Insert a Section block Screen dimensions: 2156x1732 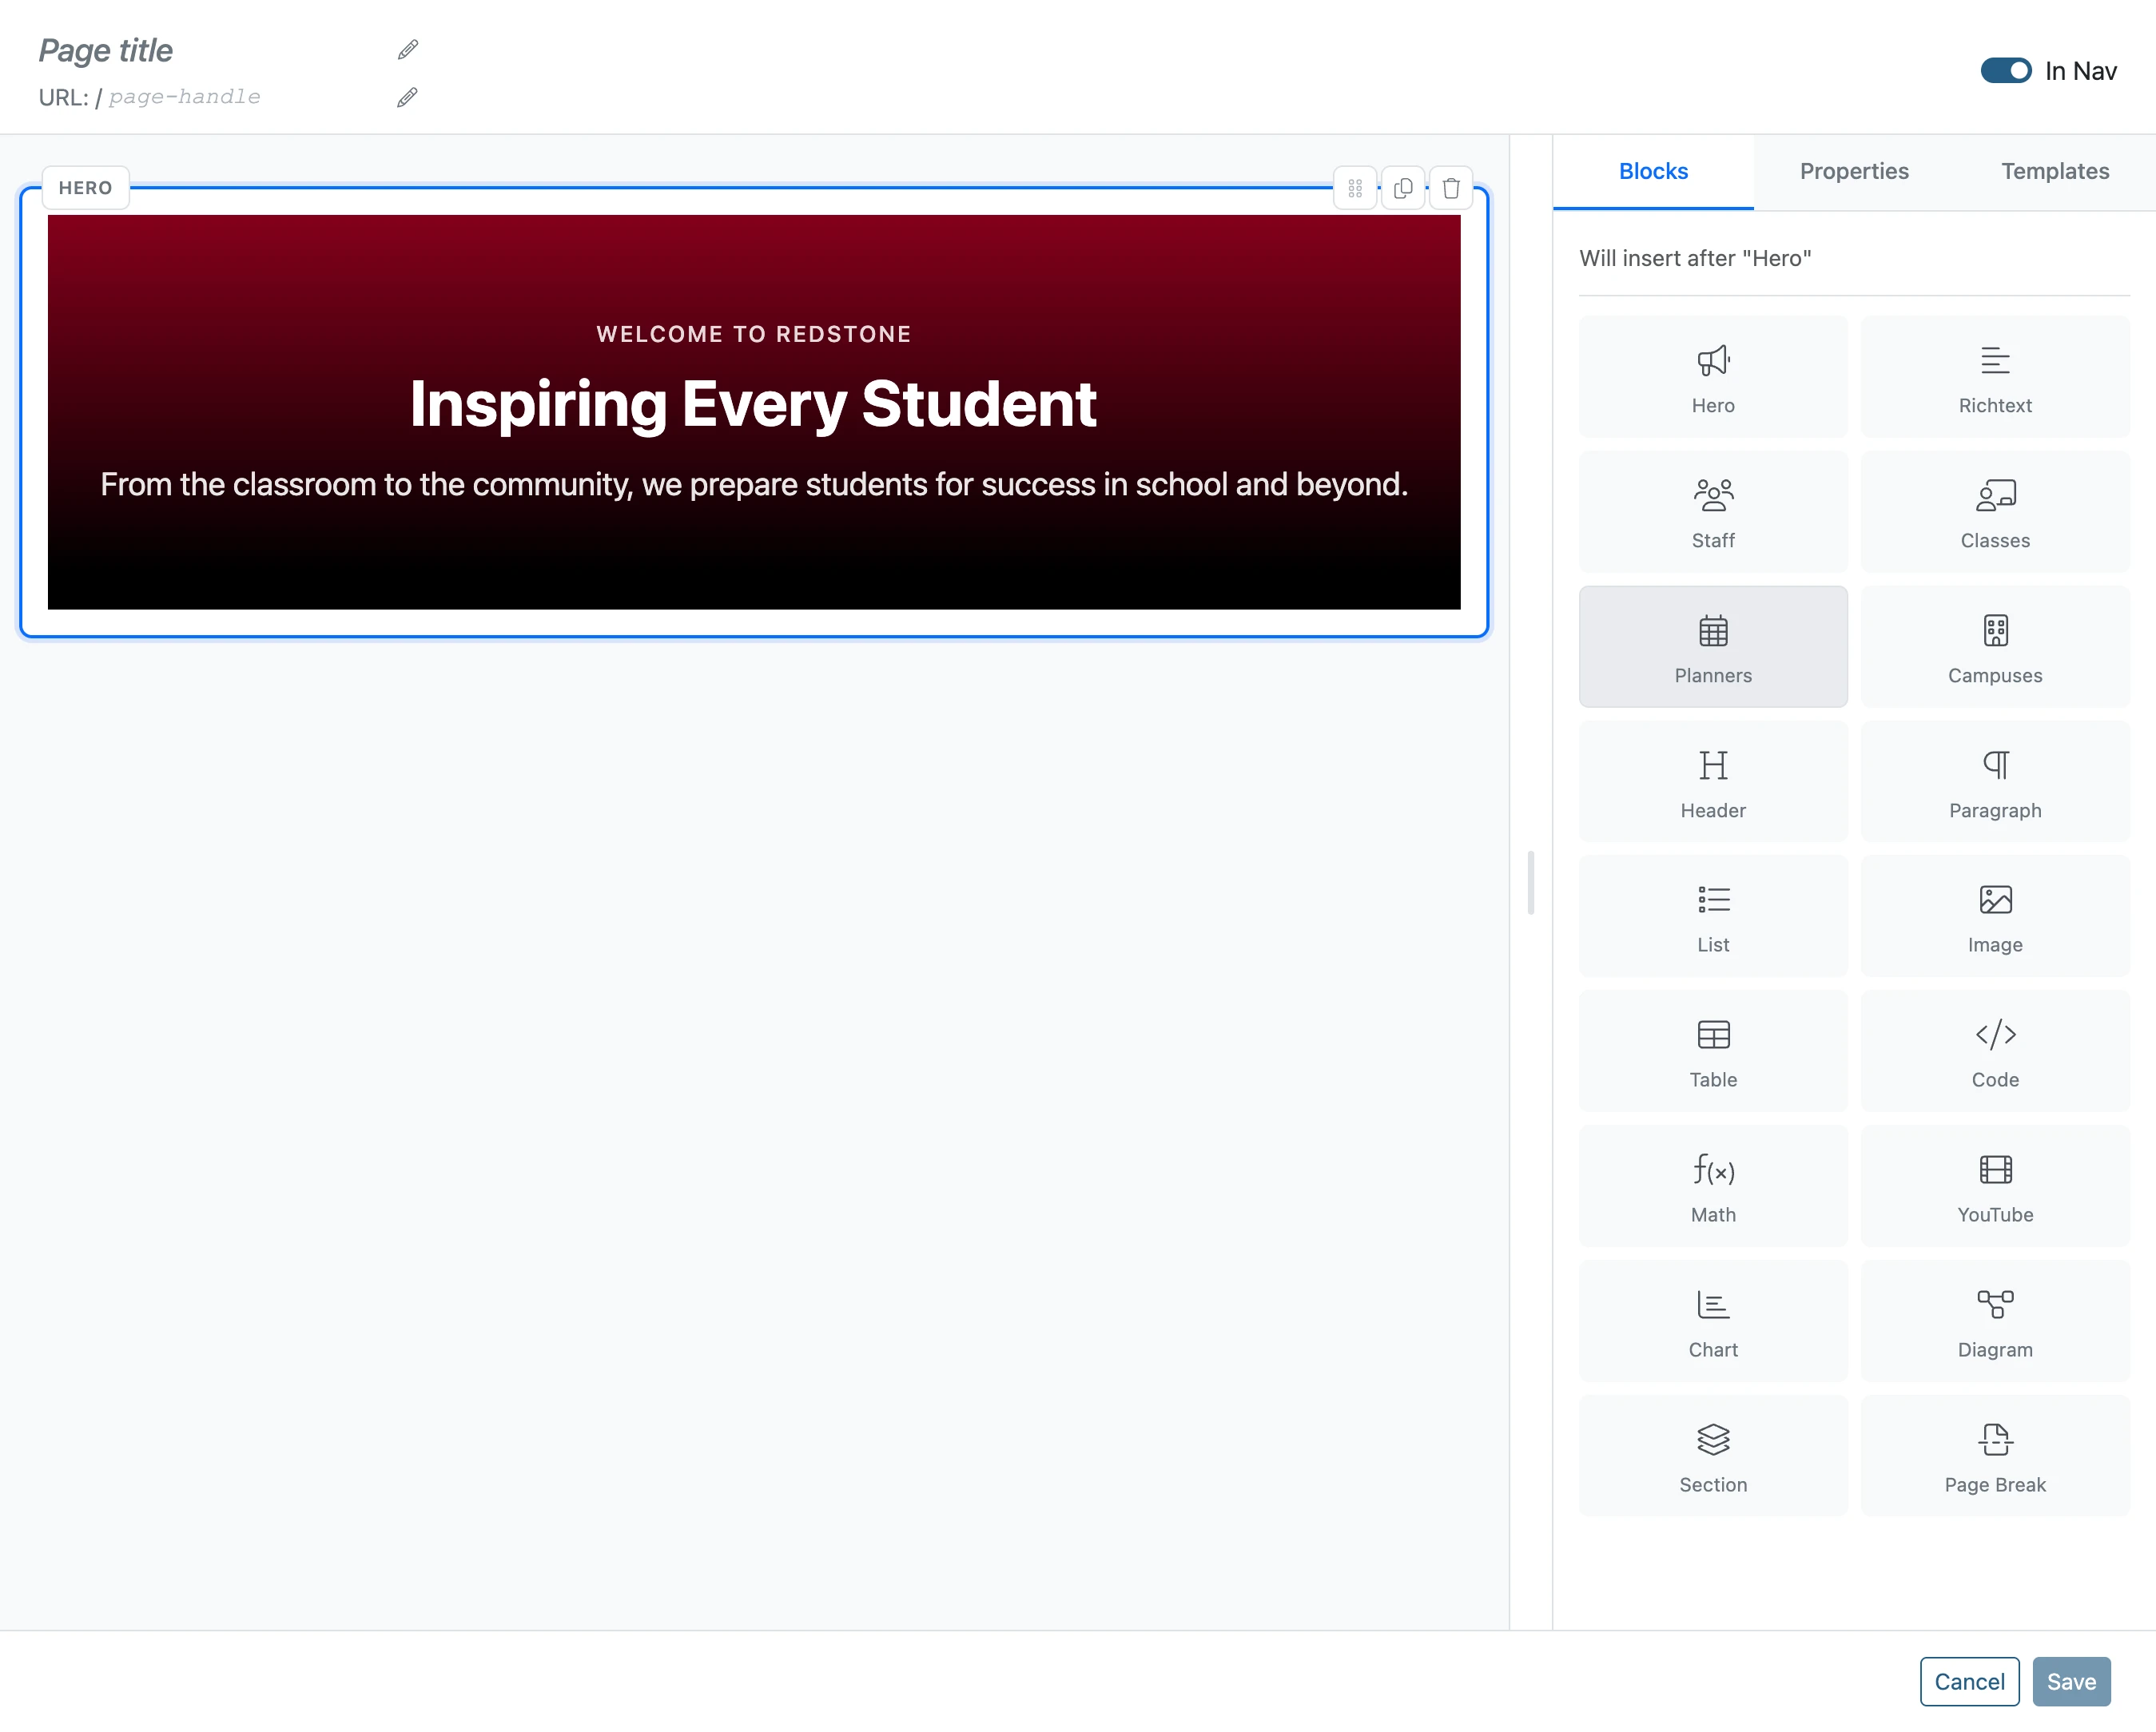(x=1713, y=1456)
